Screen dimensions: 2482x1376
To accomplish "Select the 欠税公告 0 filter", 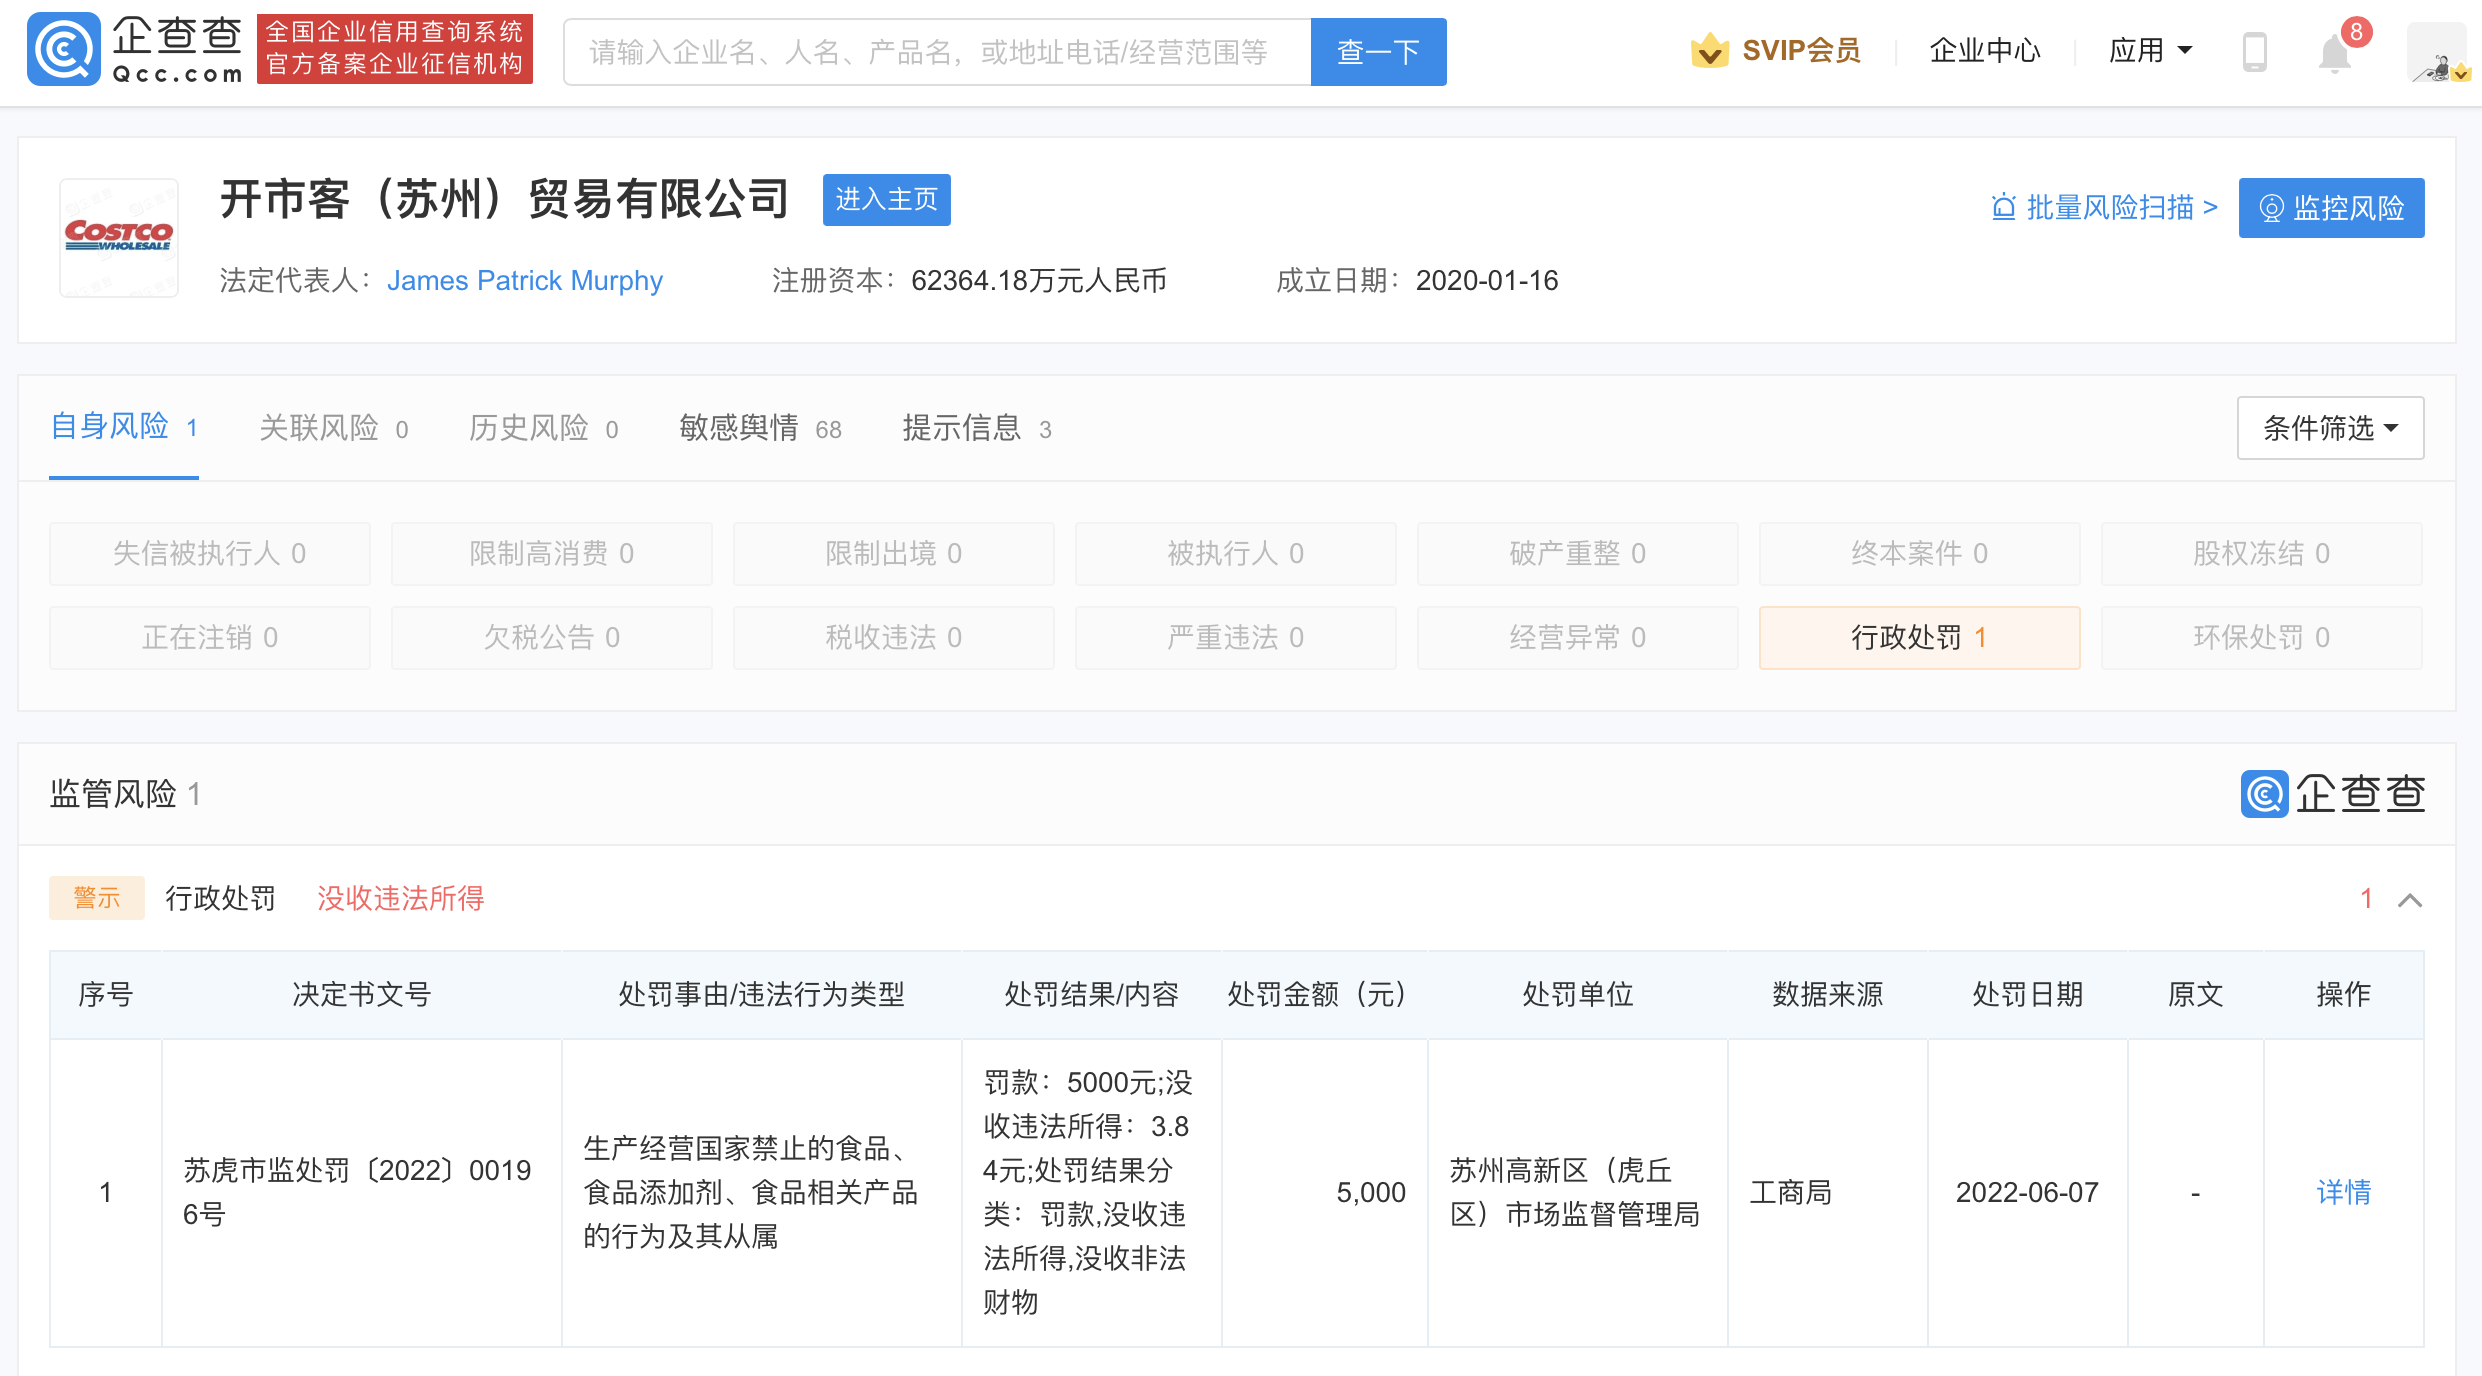I will [x=552, y=638].
